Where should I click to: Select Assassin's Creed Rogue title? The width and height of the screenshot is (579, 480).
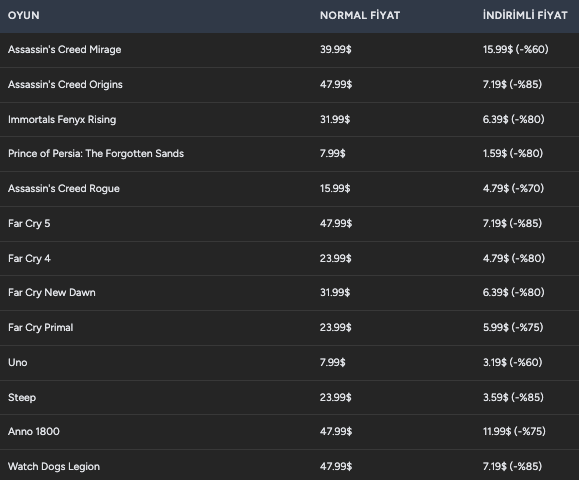pos(64,189)
